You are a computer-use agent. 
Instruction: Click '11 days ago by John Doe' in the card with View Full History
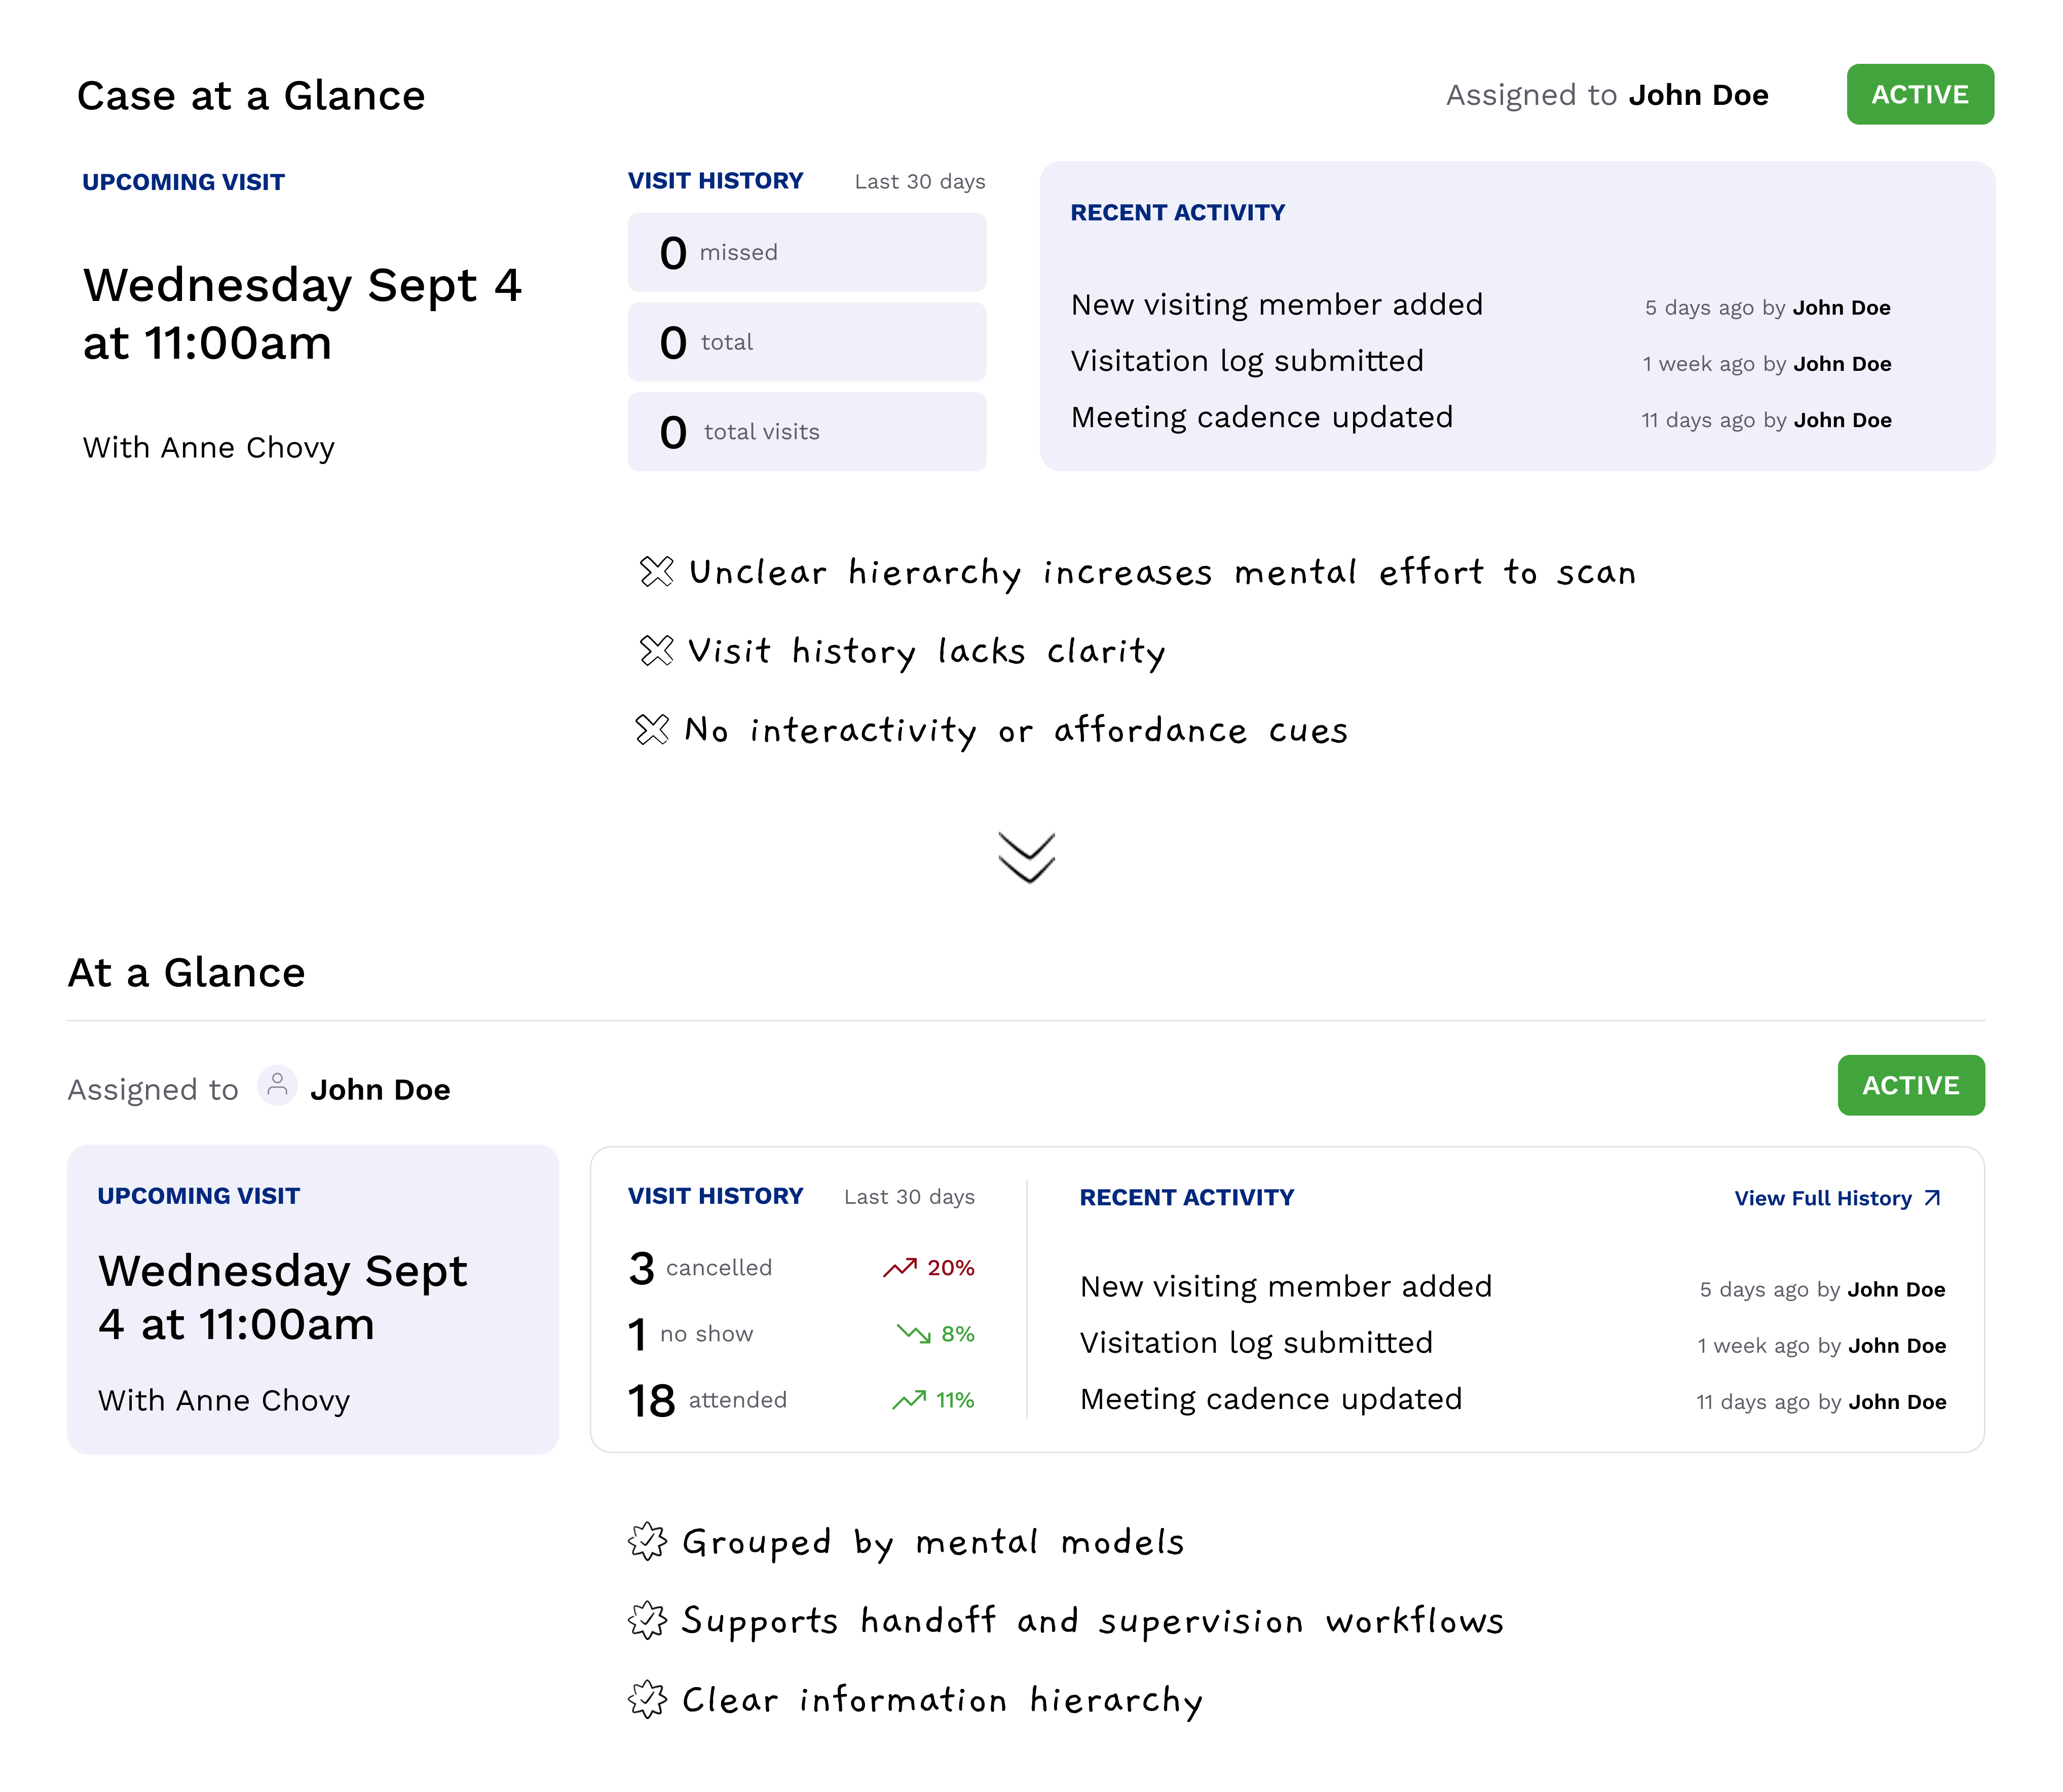pos(1821,1402)
